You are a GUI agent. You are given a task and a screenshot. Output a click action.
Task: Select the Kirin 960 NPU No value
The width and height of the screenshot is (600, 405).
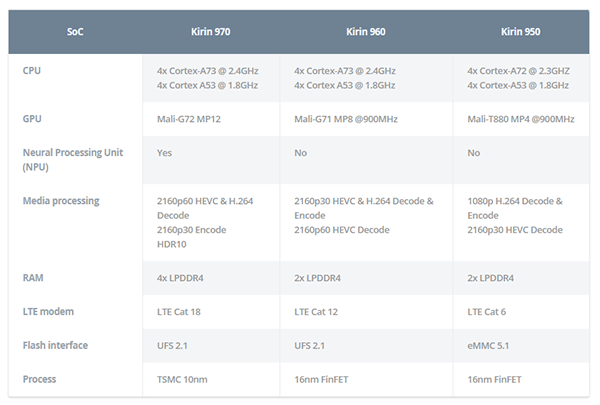(300, 153)
